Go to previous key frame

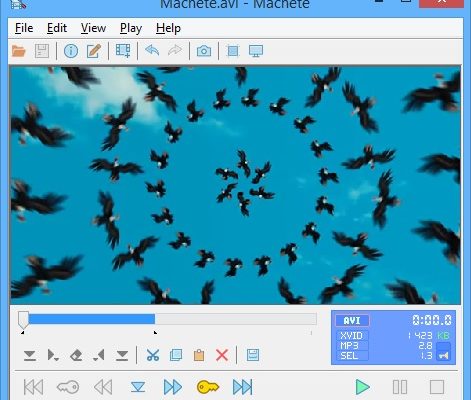[x=68, y=387]
